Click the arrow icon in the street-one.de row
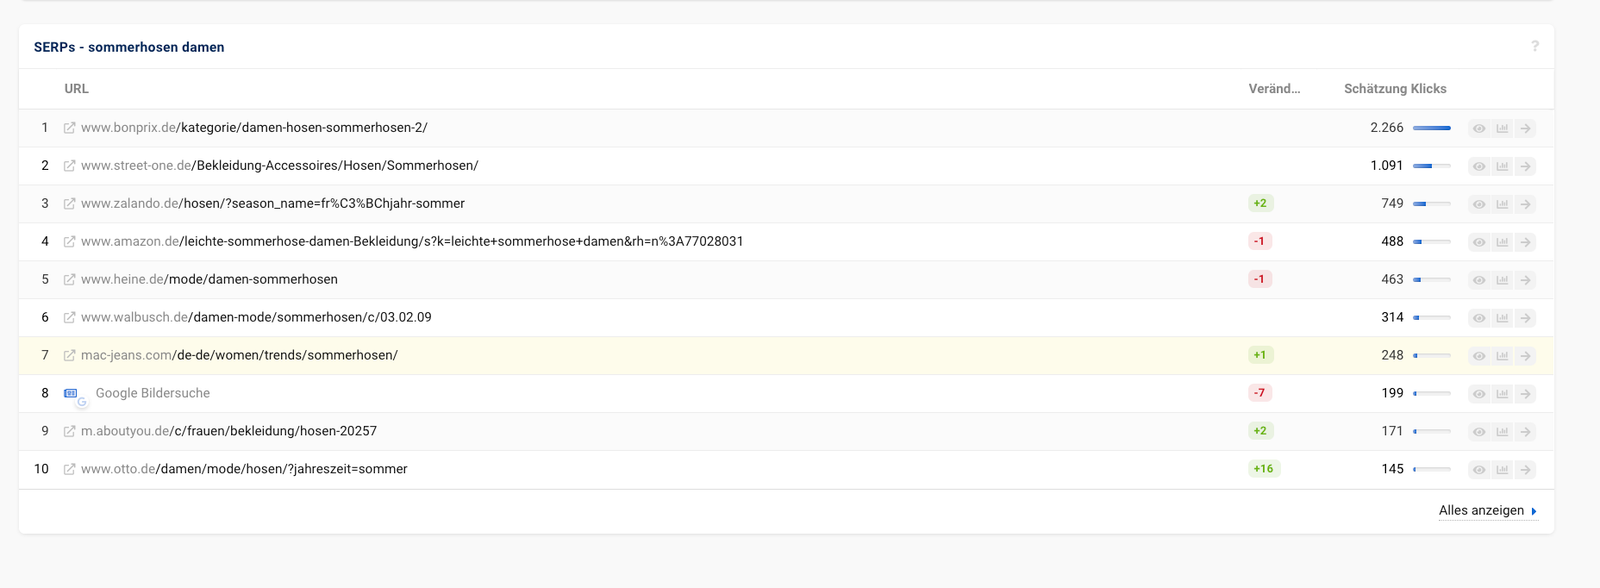Screen dimensions: 1600x588 coord(1525,166)
